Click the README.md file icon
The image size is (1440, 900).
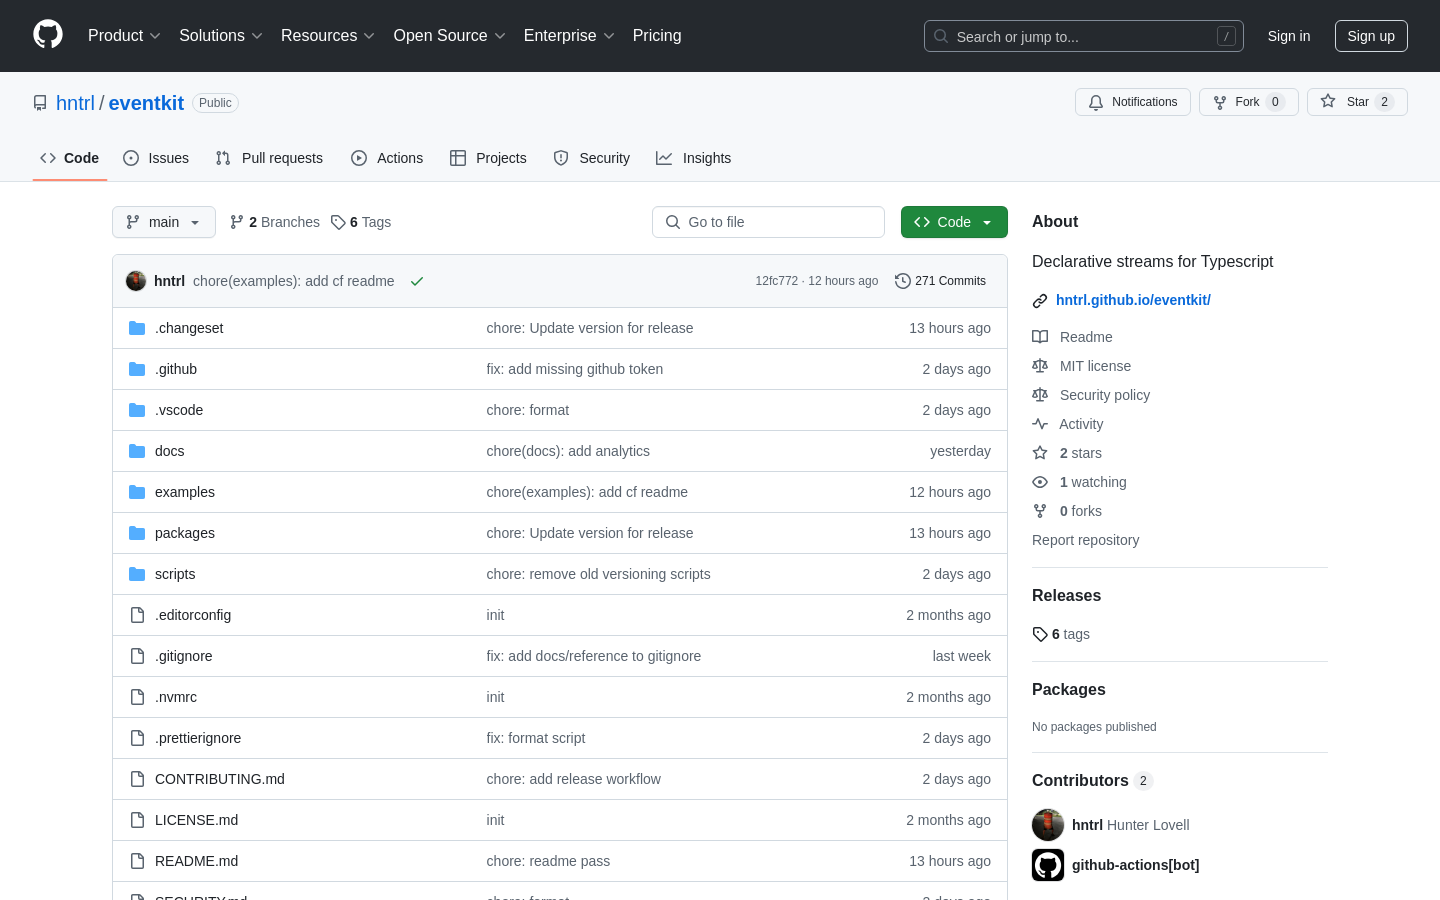tap(137, 861)
